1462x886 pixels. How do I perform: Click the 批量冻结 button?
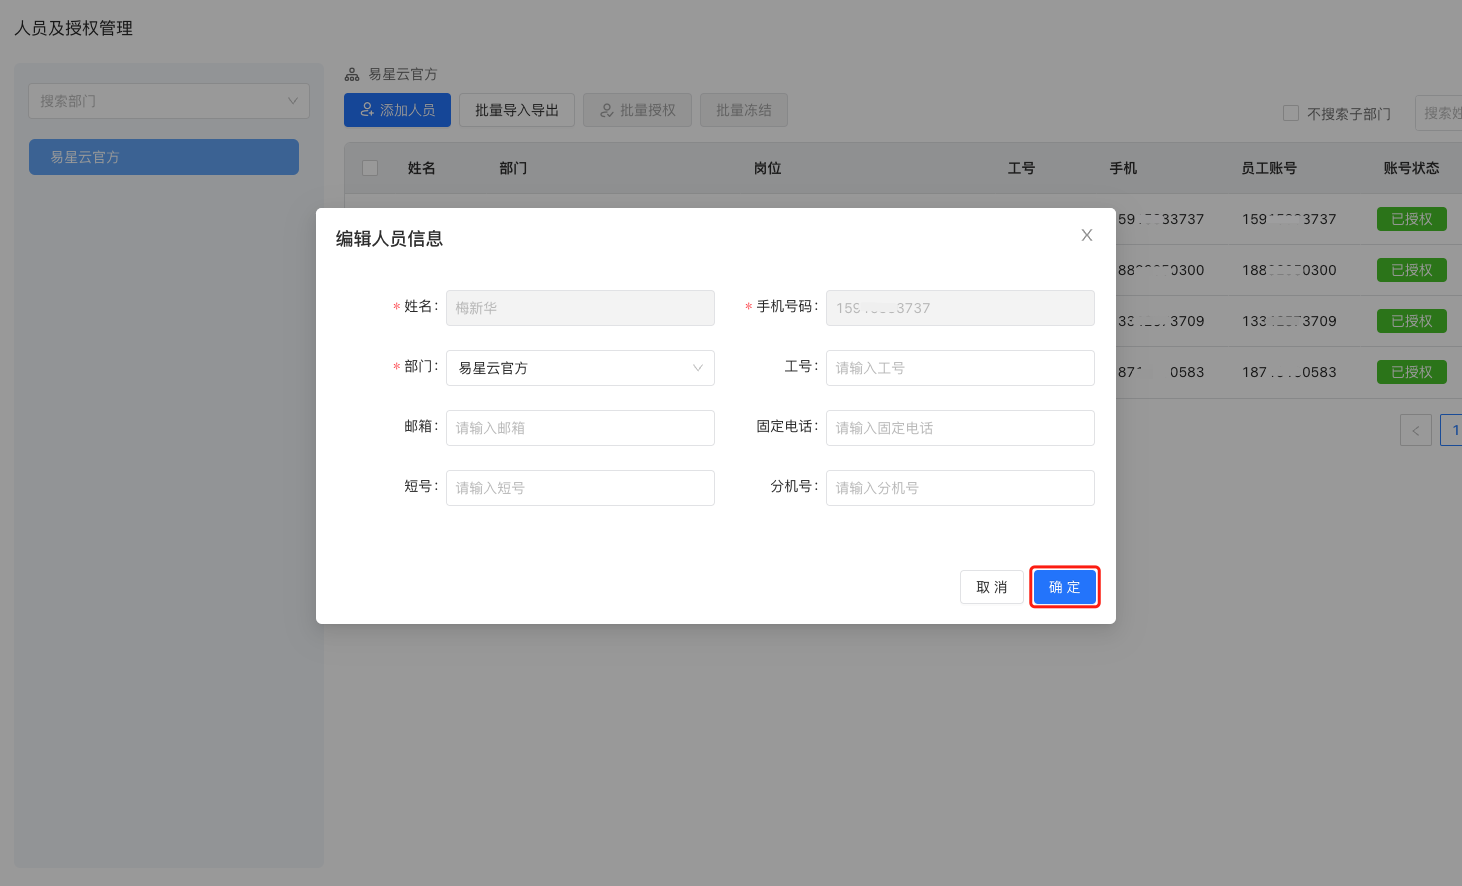pyautogui.click(x=744, y=110)
